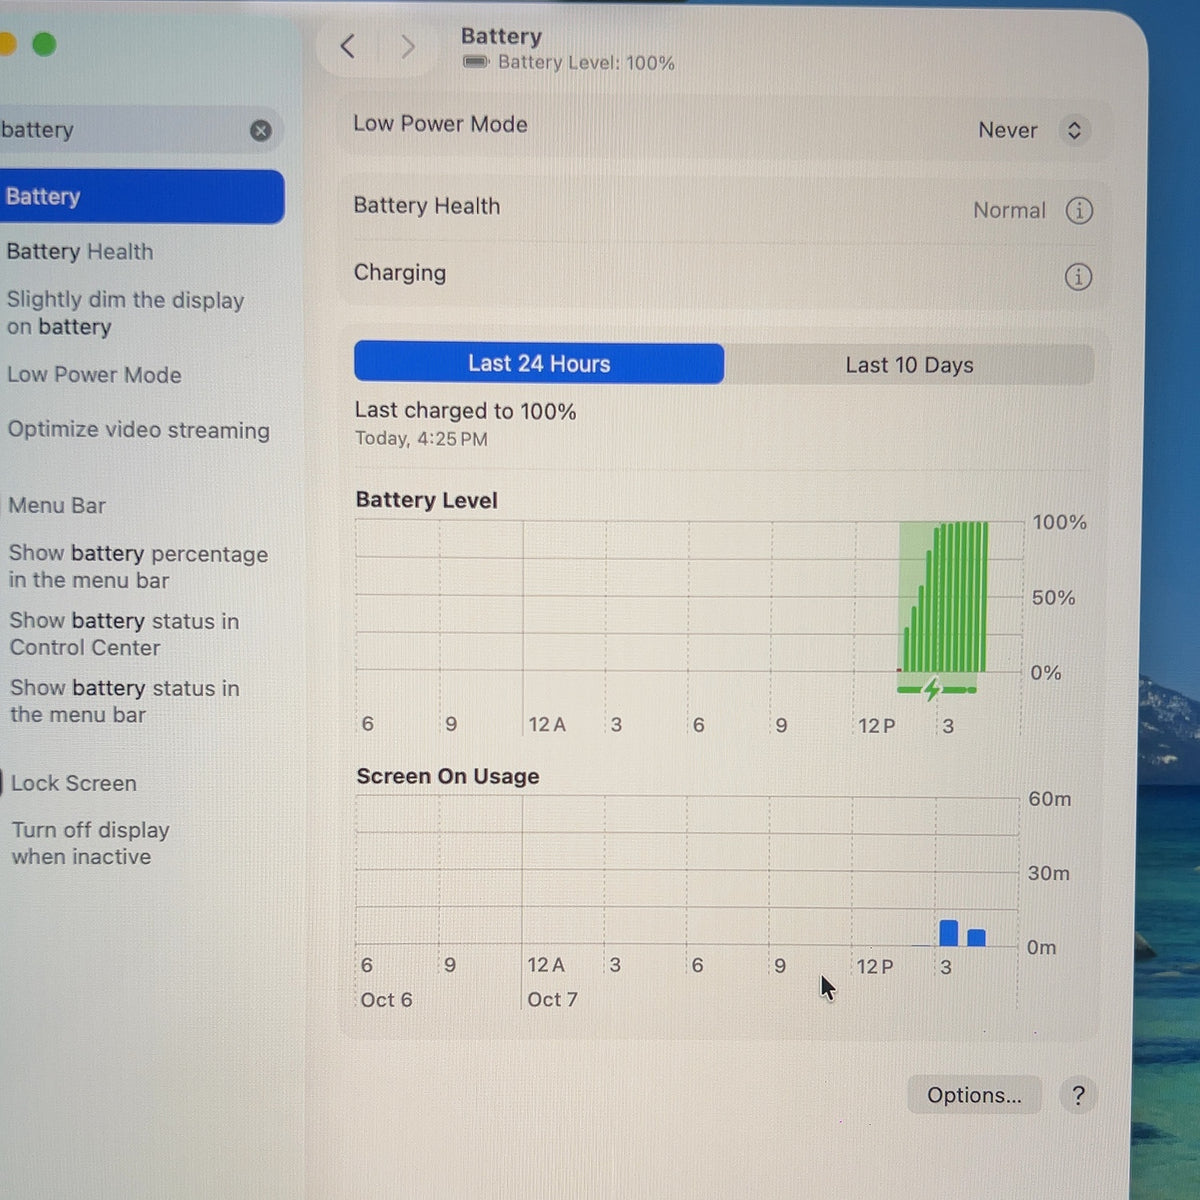
Task: Open the question mark help button
Action: coord(1078,1096)
